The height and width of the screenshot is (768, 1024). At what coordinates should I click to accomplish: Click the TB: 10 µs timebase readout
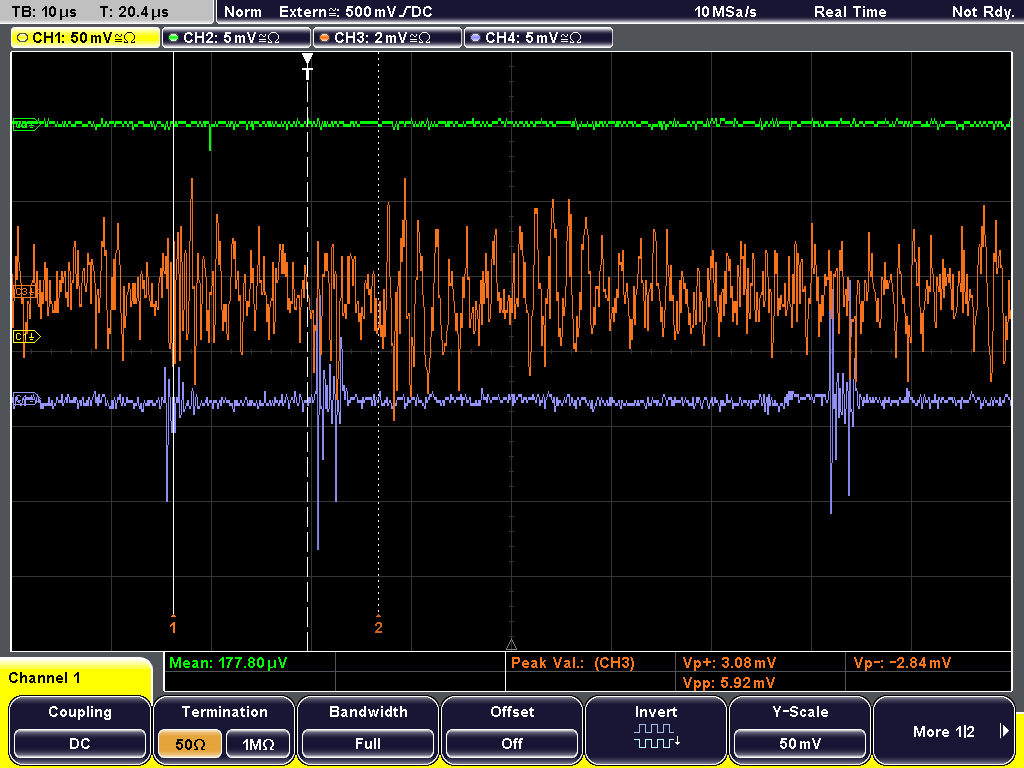click(44, 12)
